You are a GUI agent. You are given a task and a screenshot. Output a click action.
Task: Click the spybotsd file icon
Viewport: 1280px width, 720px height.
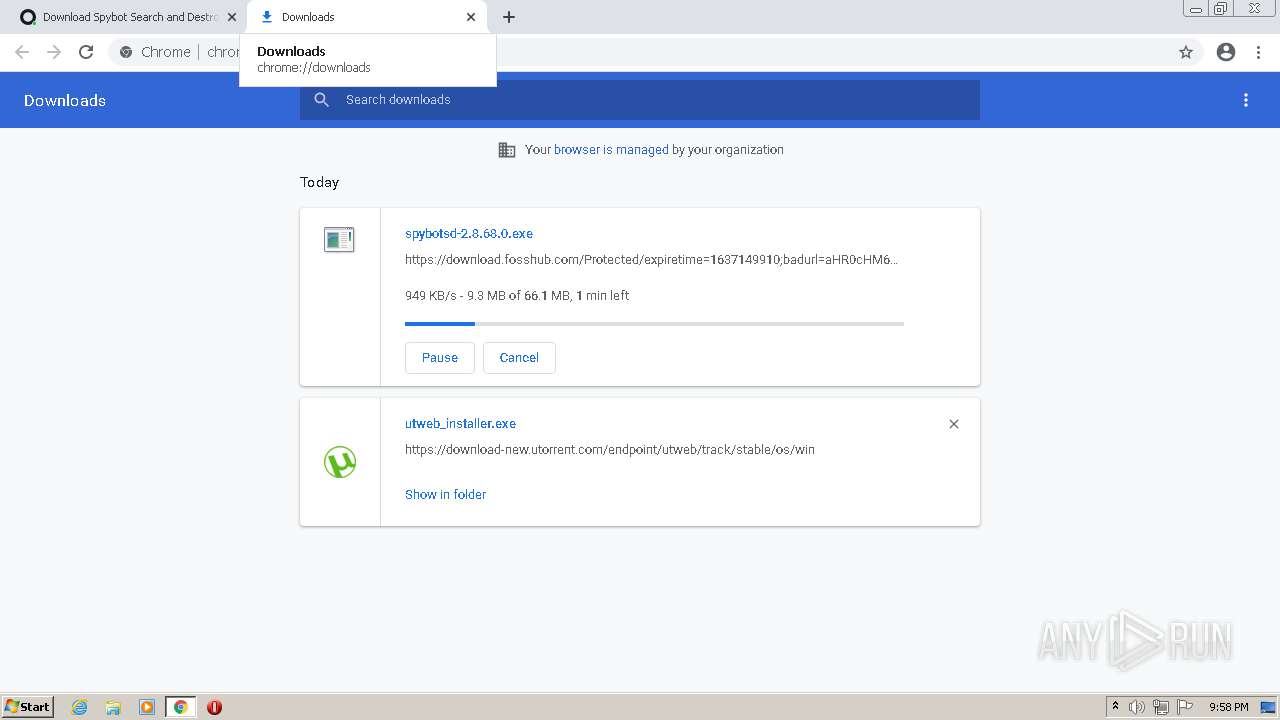(339, 240)
